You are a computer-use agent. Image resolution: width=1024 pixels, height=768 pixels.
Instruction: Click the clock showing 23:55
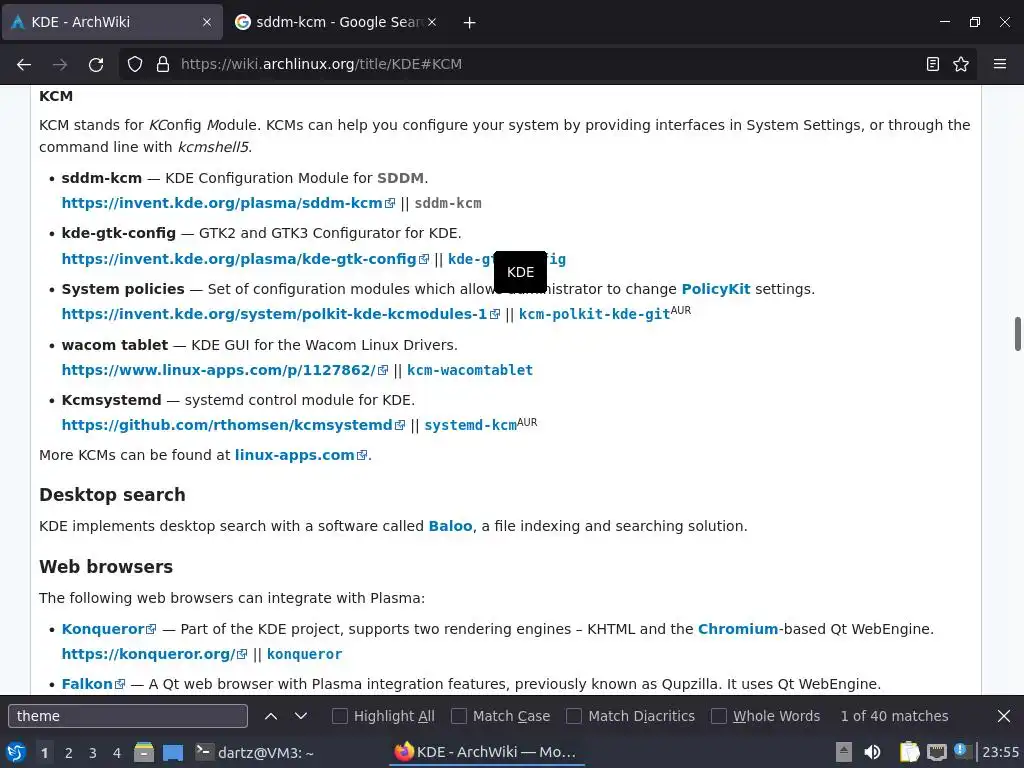pos(1000,753)
